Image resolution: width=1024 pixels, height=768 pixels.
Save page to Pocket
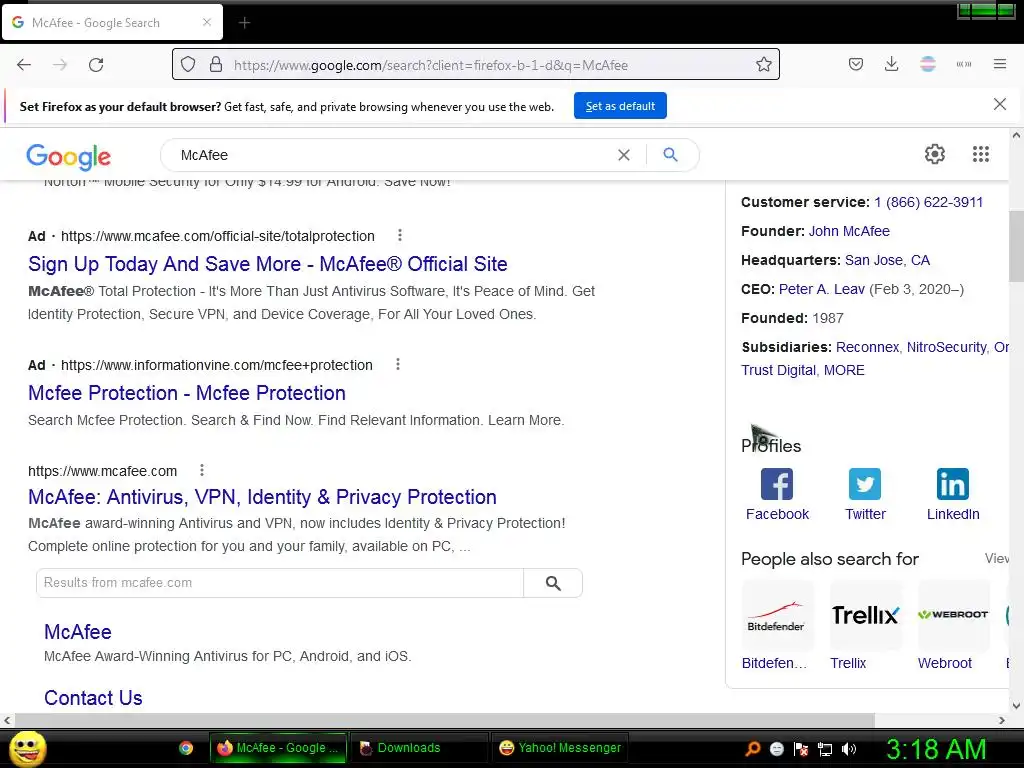(x=856, y=64)
